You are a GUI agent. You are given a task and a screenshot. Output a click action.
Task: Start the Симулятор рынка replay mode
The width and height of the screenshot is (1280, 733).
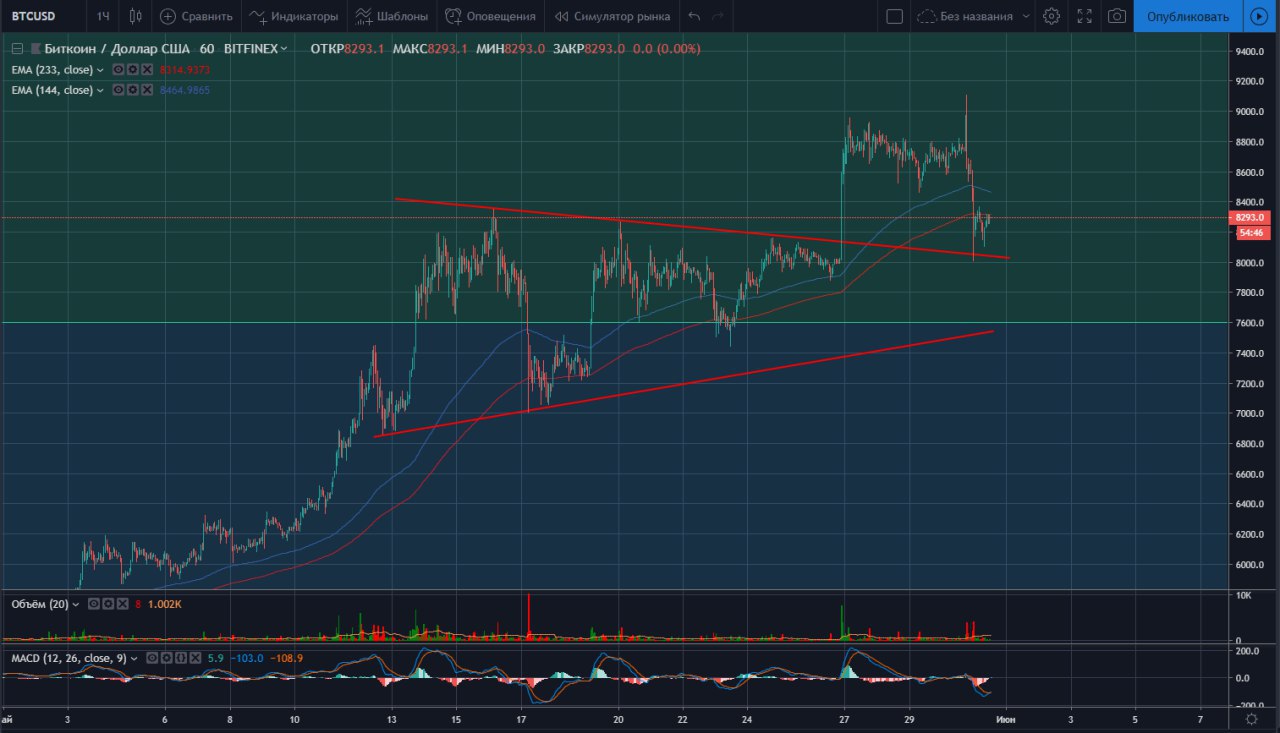tap(612, 16)
